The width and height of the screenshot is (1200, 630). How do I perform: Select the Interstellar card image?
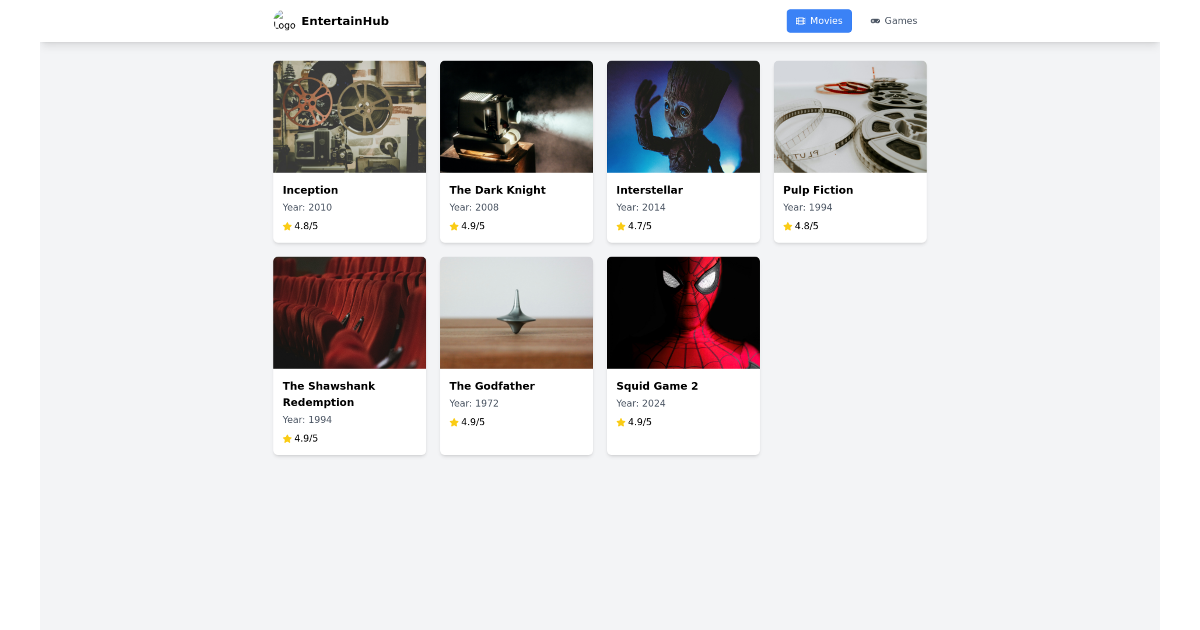coord(683,116)
